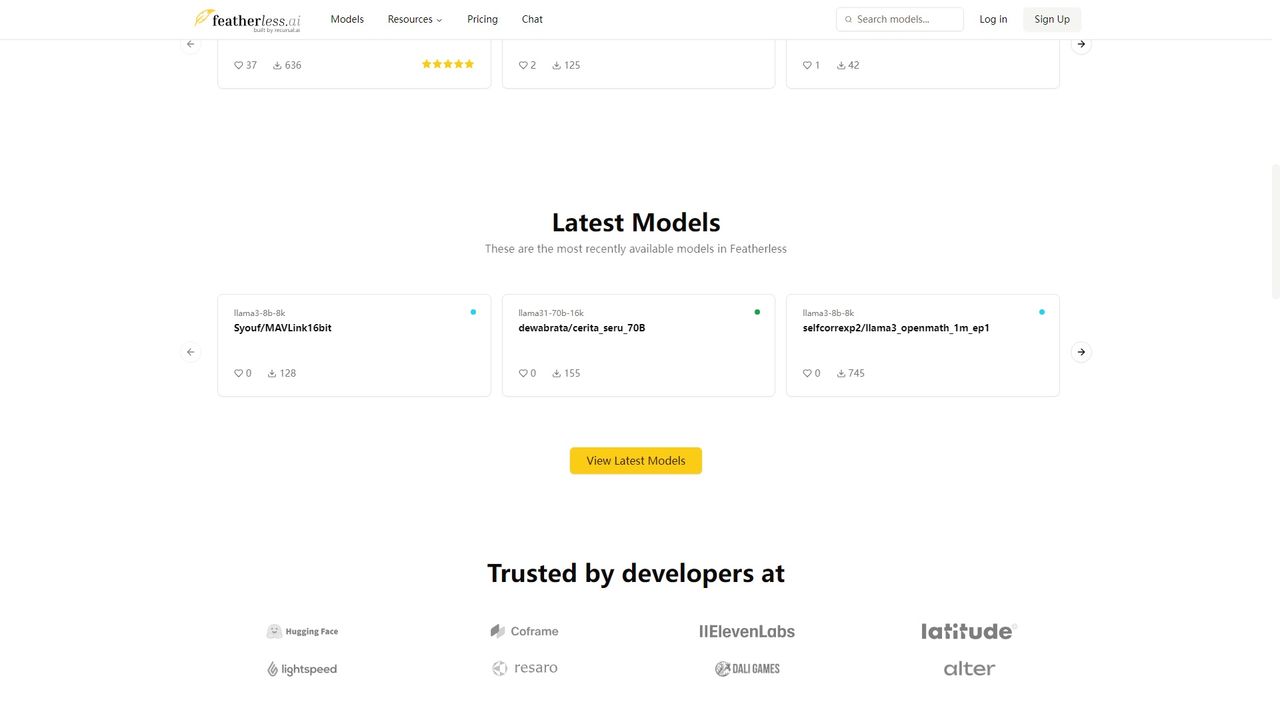The height and width of the screenshot is (720, 1280).
Task: Click View Latest Models button
Action: [636, 460]
